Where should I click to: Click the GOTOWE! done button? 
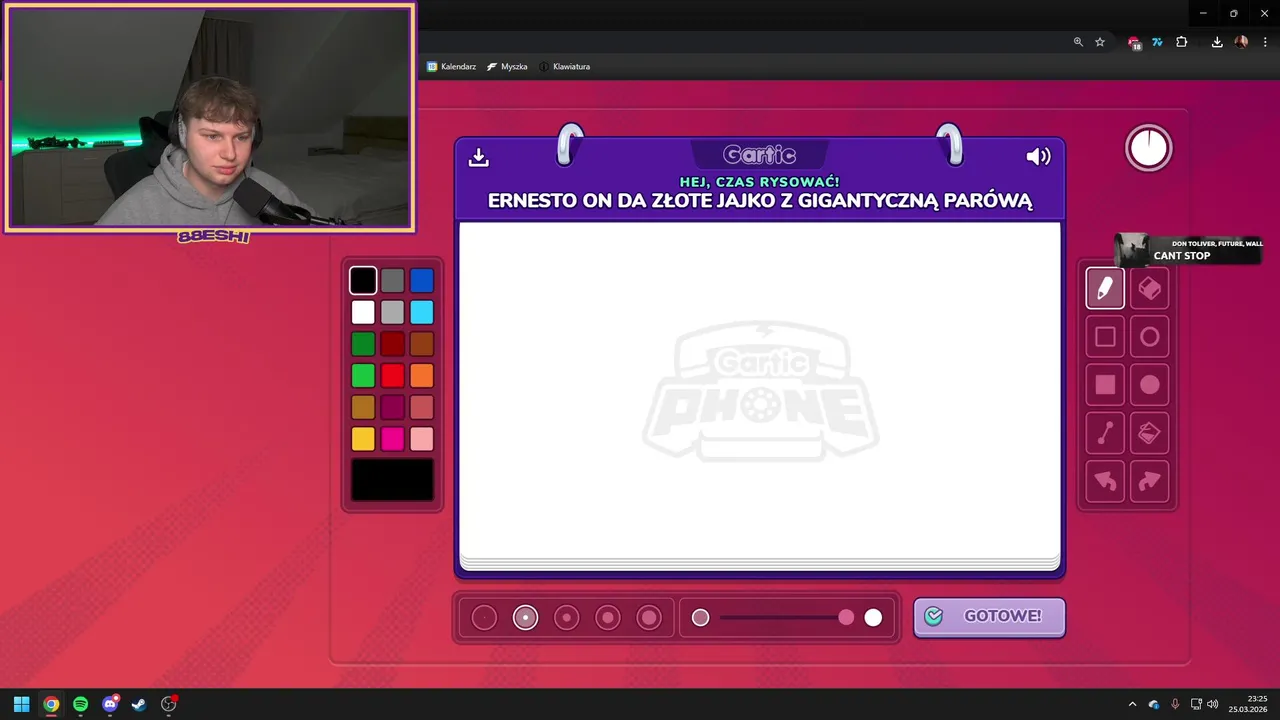(x=989, y=616)
